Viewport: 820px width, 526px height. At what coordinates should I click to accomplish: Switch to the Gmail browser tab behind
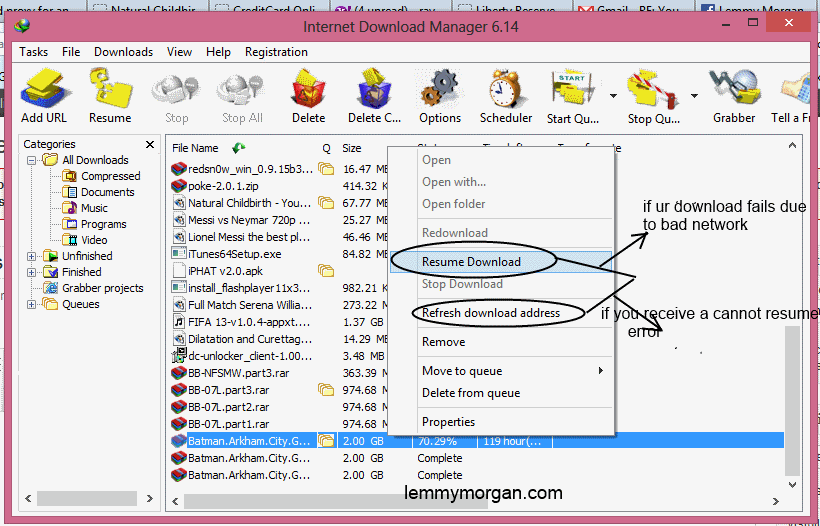634,7
